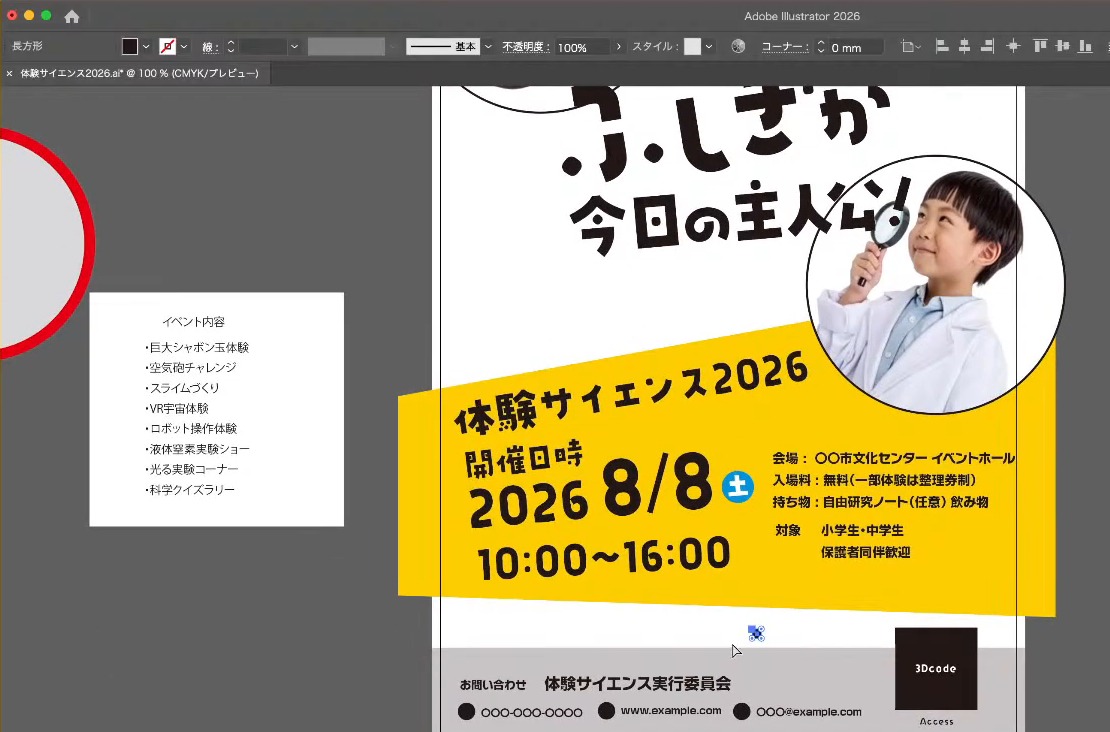Select the 体験サイエンス2026.ai document tab

coord(139,73)
